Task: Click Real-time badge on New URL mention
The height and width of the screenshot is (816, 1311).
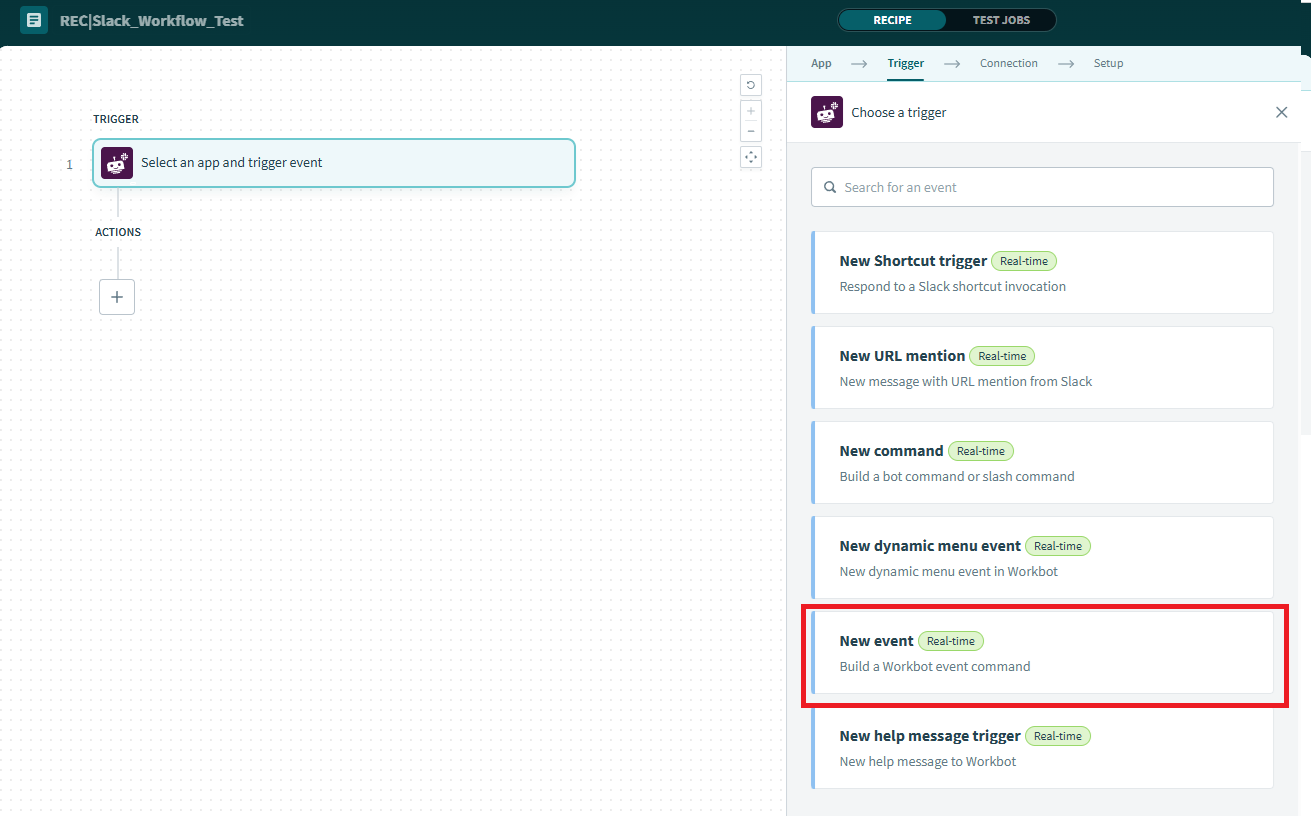Action: point(1002,356)
